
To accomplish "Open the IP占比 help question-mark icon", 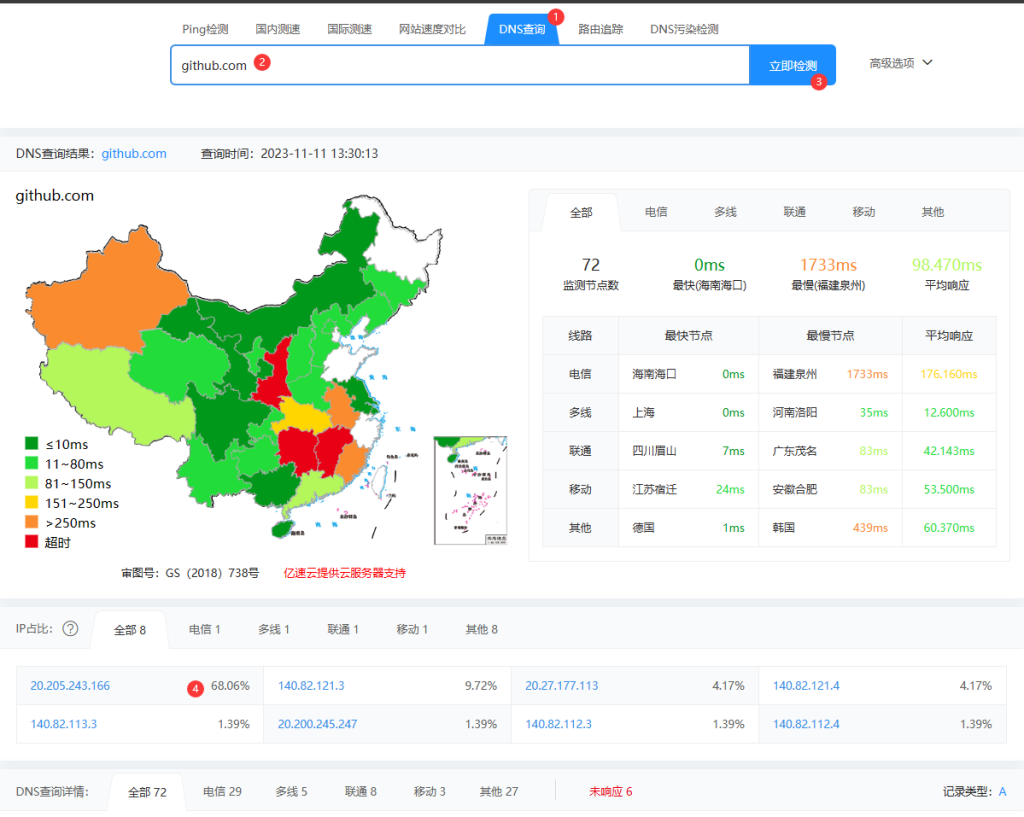I will pyautogui.click(x=70, y=628).
